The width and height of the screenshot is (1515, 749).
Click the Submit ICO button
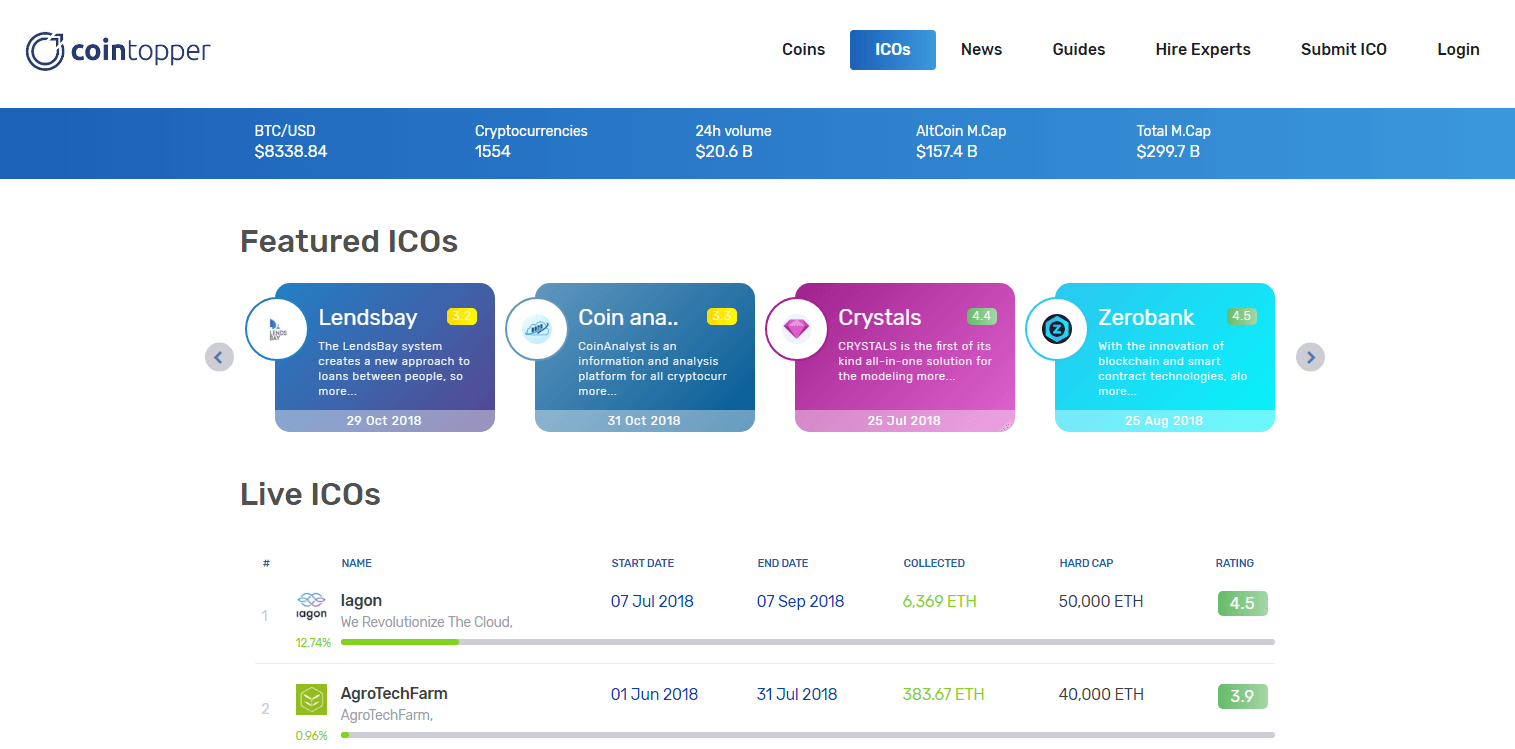tap(1343, 49)
